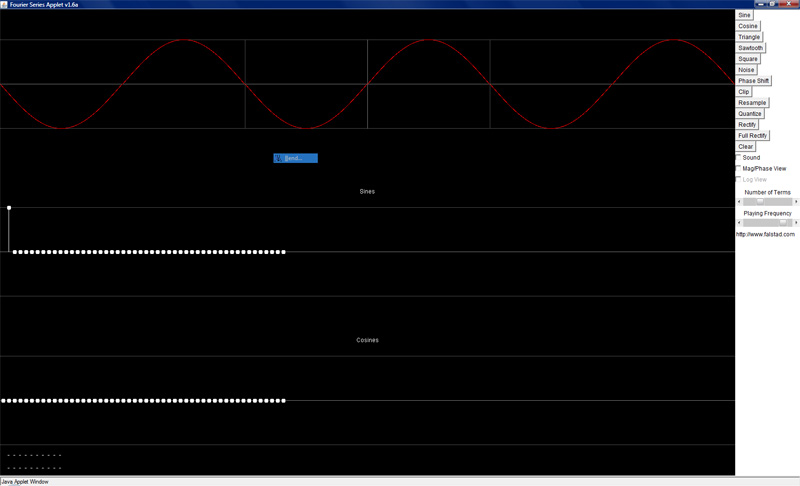Apply Phase Shift to the waveform
The width and height of the screenshot is (800, 486).
tap(753, 81)
